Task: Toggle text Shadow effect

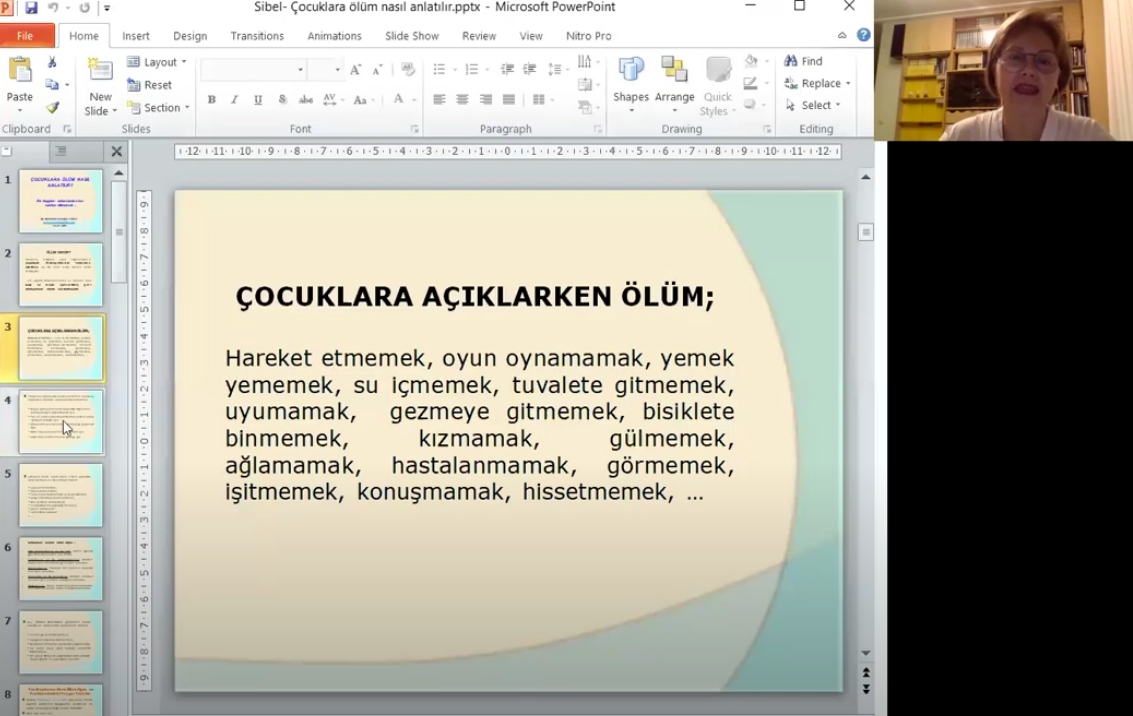Action: click(282, 100)
